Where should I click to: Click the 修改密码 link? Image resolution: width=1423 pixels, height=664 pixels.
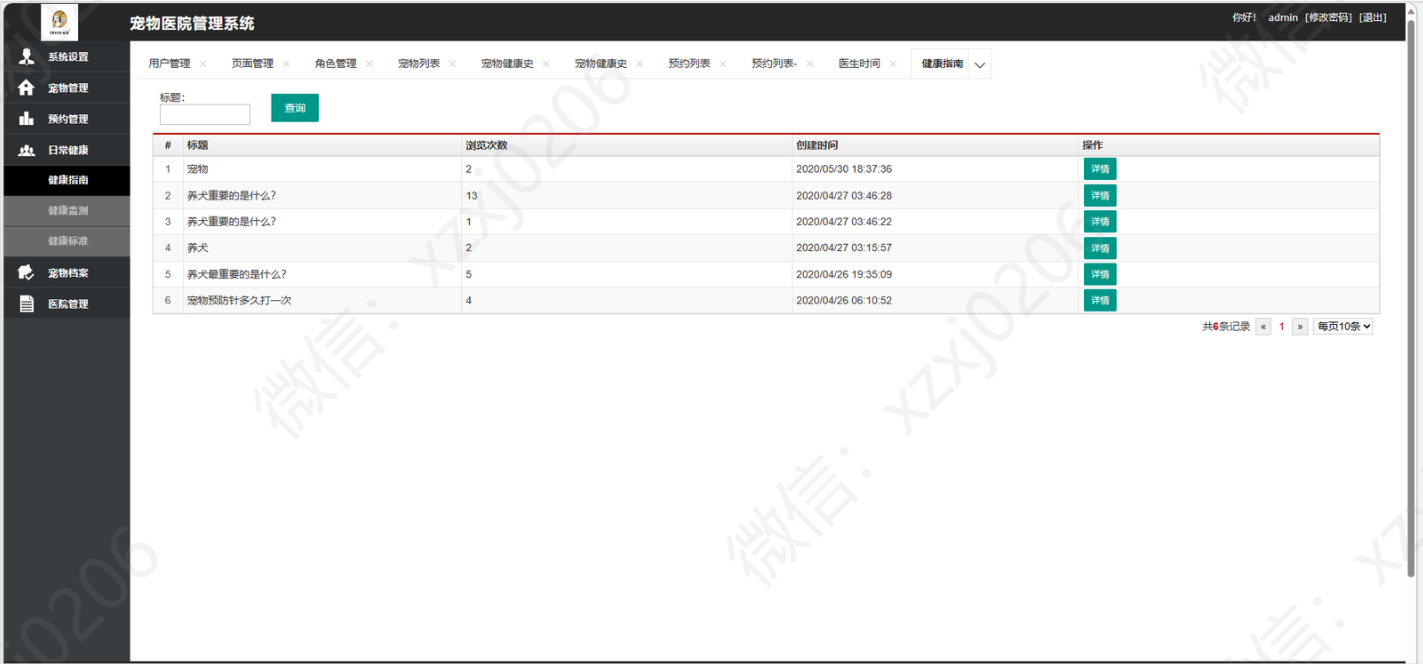(x=1328, y=18)
